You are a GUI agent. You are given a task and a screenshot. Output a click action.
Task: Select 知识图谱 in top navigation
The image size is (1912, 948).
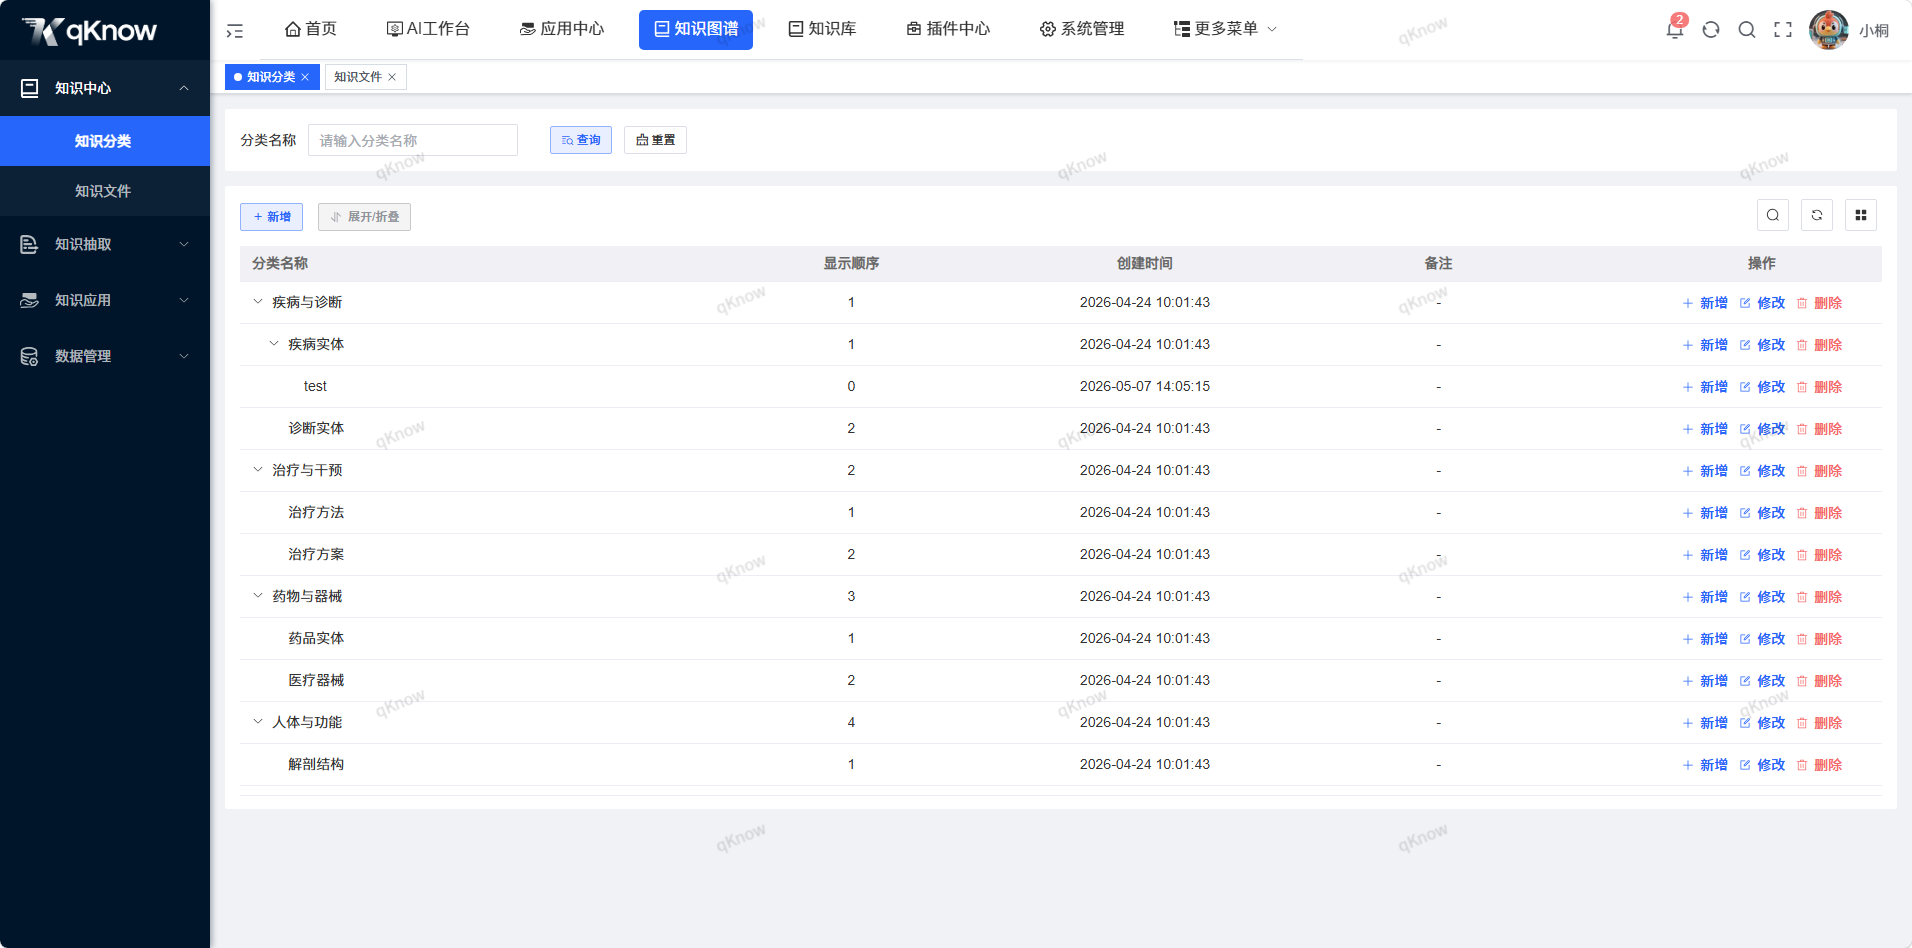(x=696, y=29)
